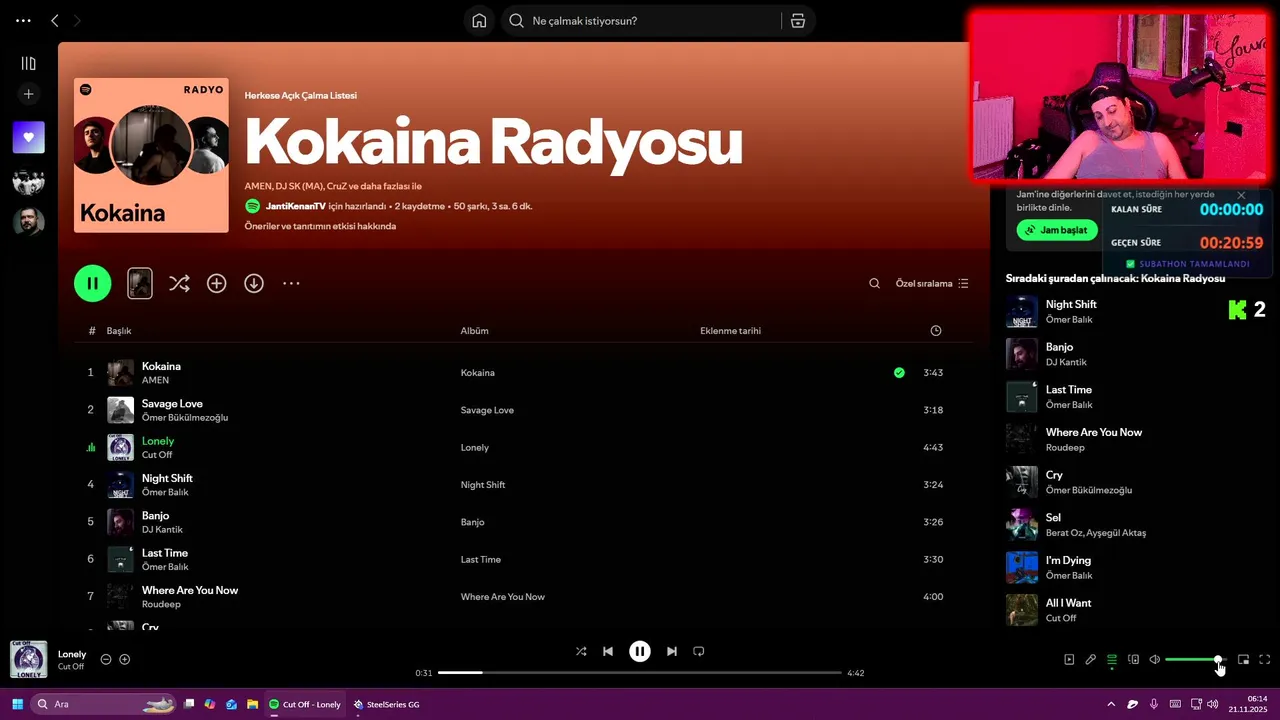Open the Özel sıralama sort dropdown
The image size is (1280, 720).
click(x=932, y=283)
